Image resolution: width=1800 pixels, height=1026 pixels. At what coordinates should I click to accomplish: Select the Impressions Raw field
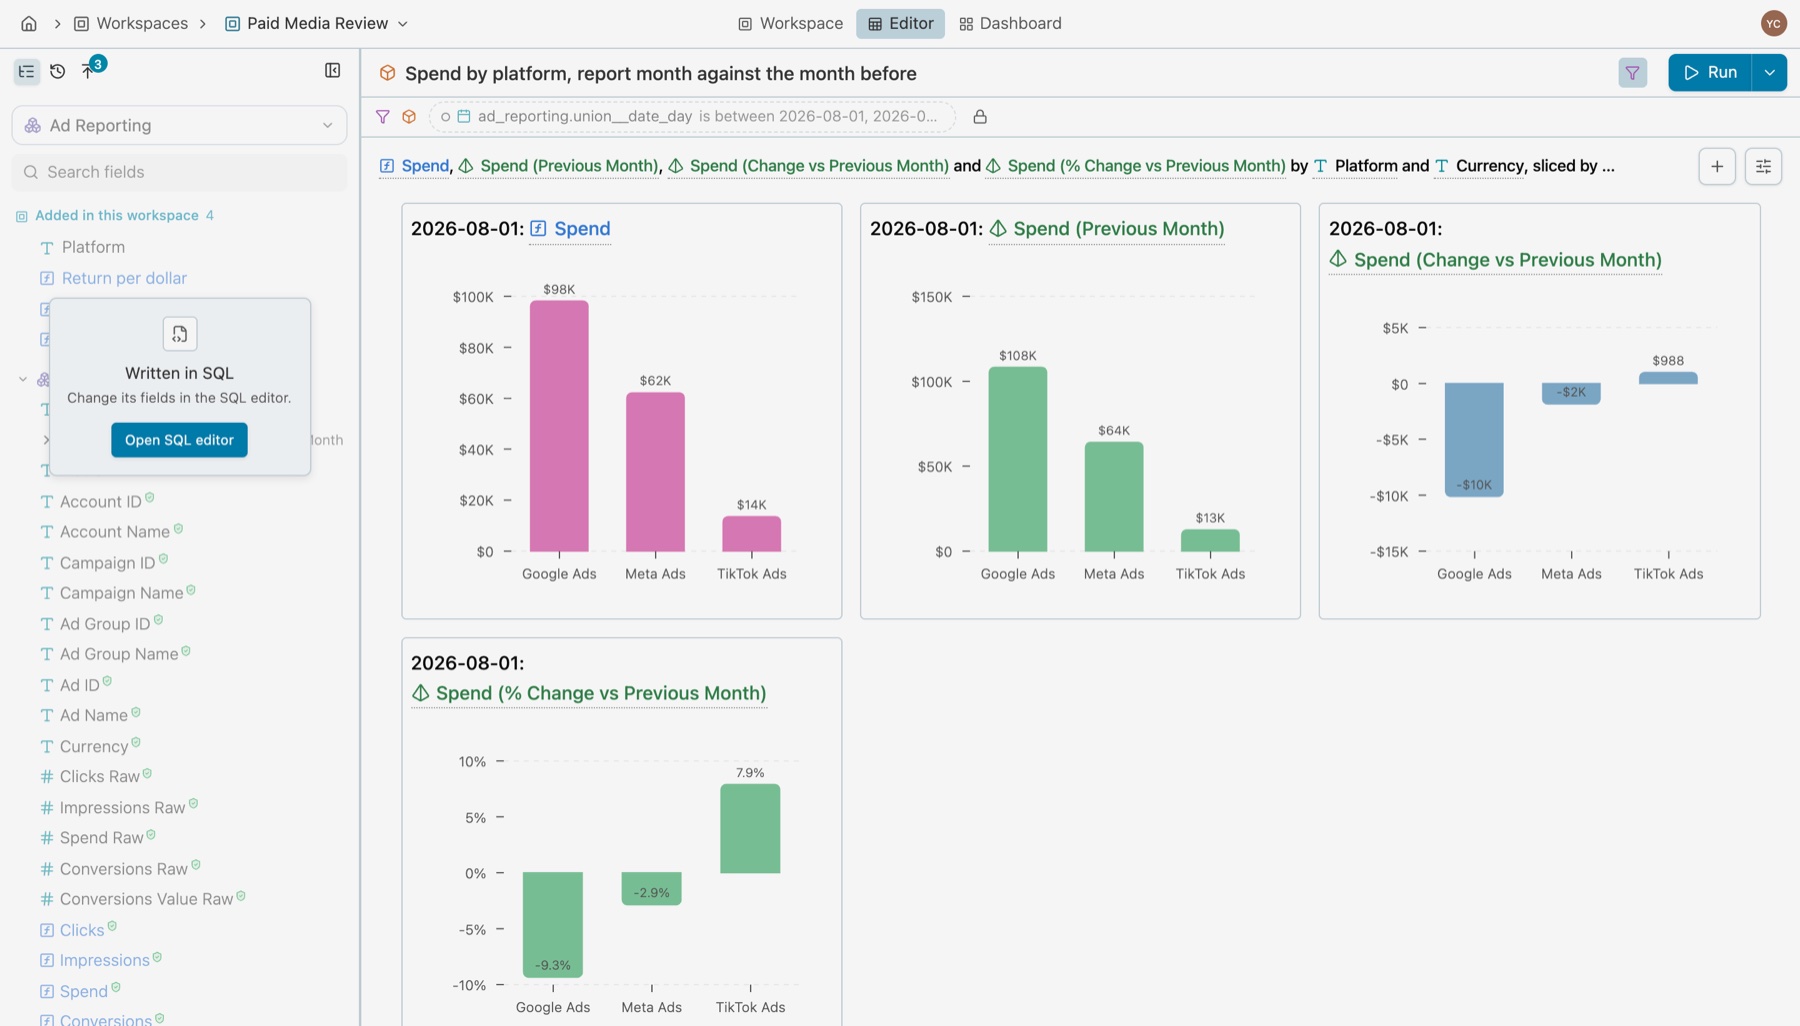coord(123,807)
